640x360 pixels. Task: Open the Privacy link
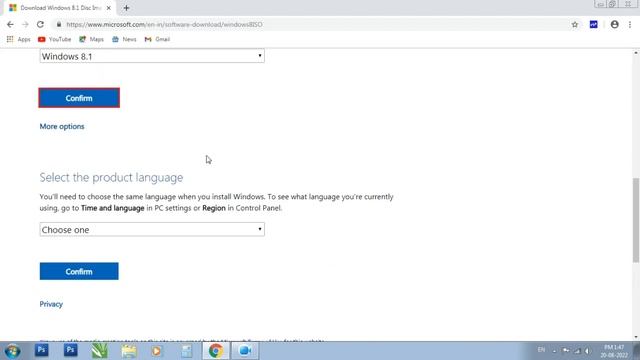point(51,304)
